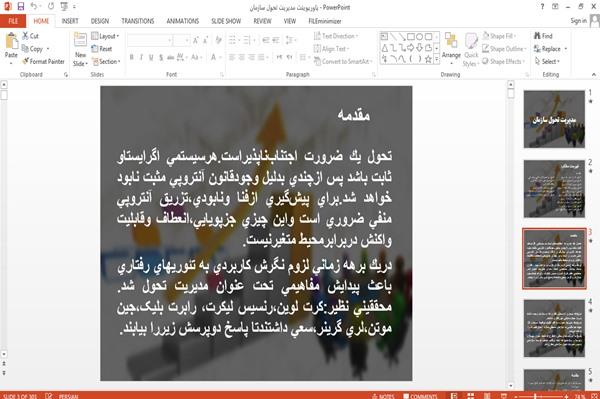
Task: Toggle Center alignment in paragraph group
Action: click(x=241, y=57)
